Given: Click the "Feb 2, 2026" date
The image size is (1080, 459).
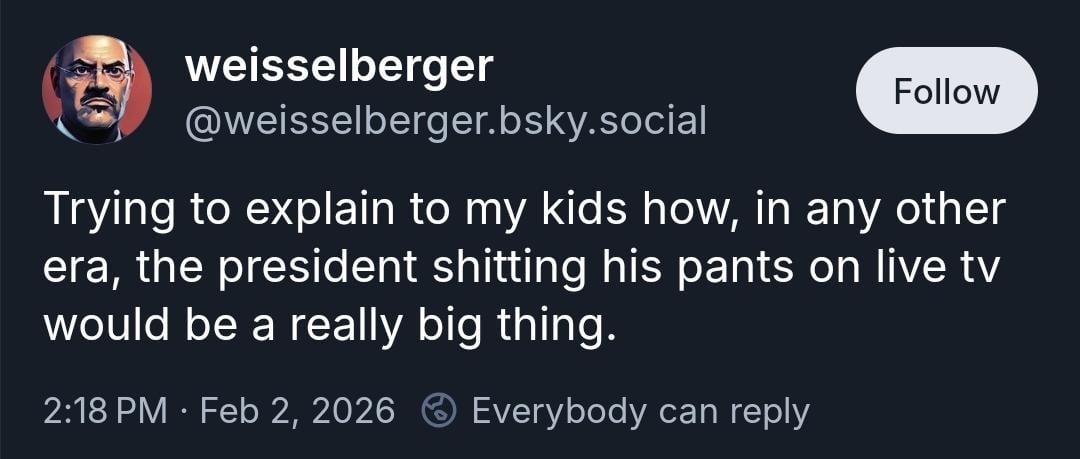Looking at the screenshot, I should tap(297, 411).
